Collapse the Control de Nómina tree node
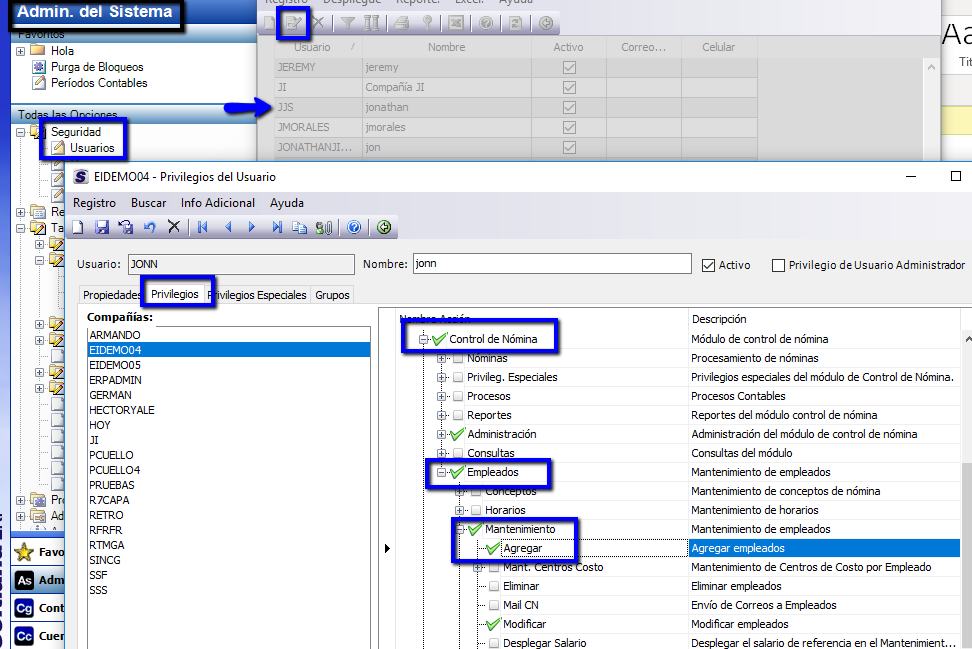 [x=423, y=339]
